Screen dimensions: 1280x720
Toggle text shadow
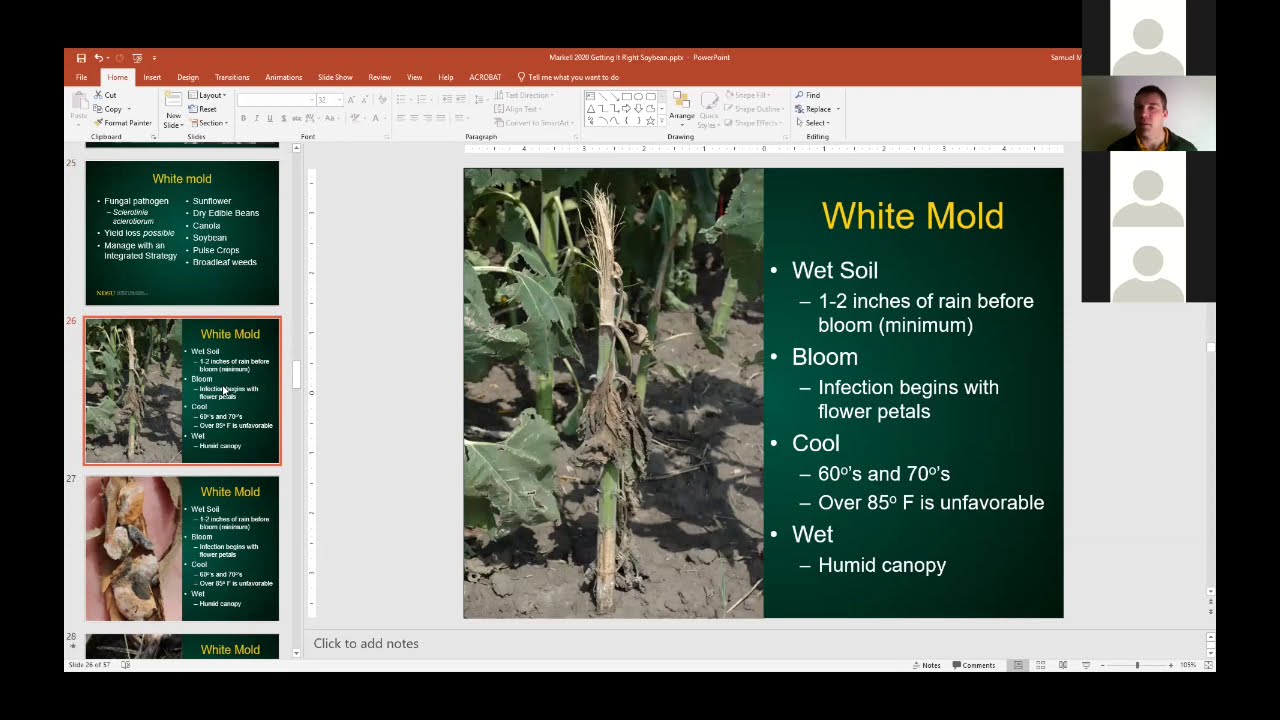282,118
